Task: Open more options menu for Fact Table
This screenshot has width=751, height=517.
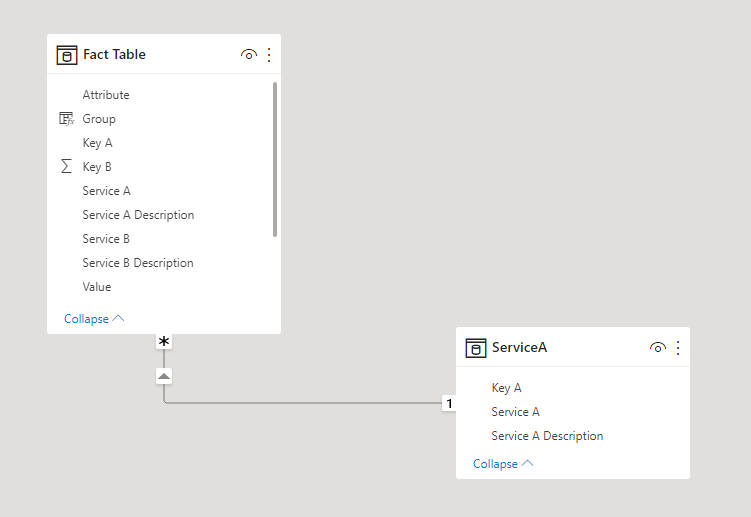Action: pos(269,55)
